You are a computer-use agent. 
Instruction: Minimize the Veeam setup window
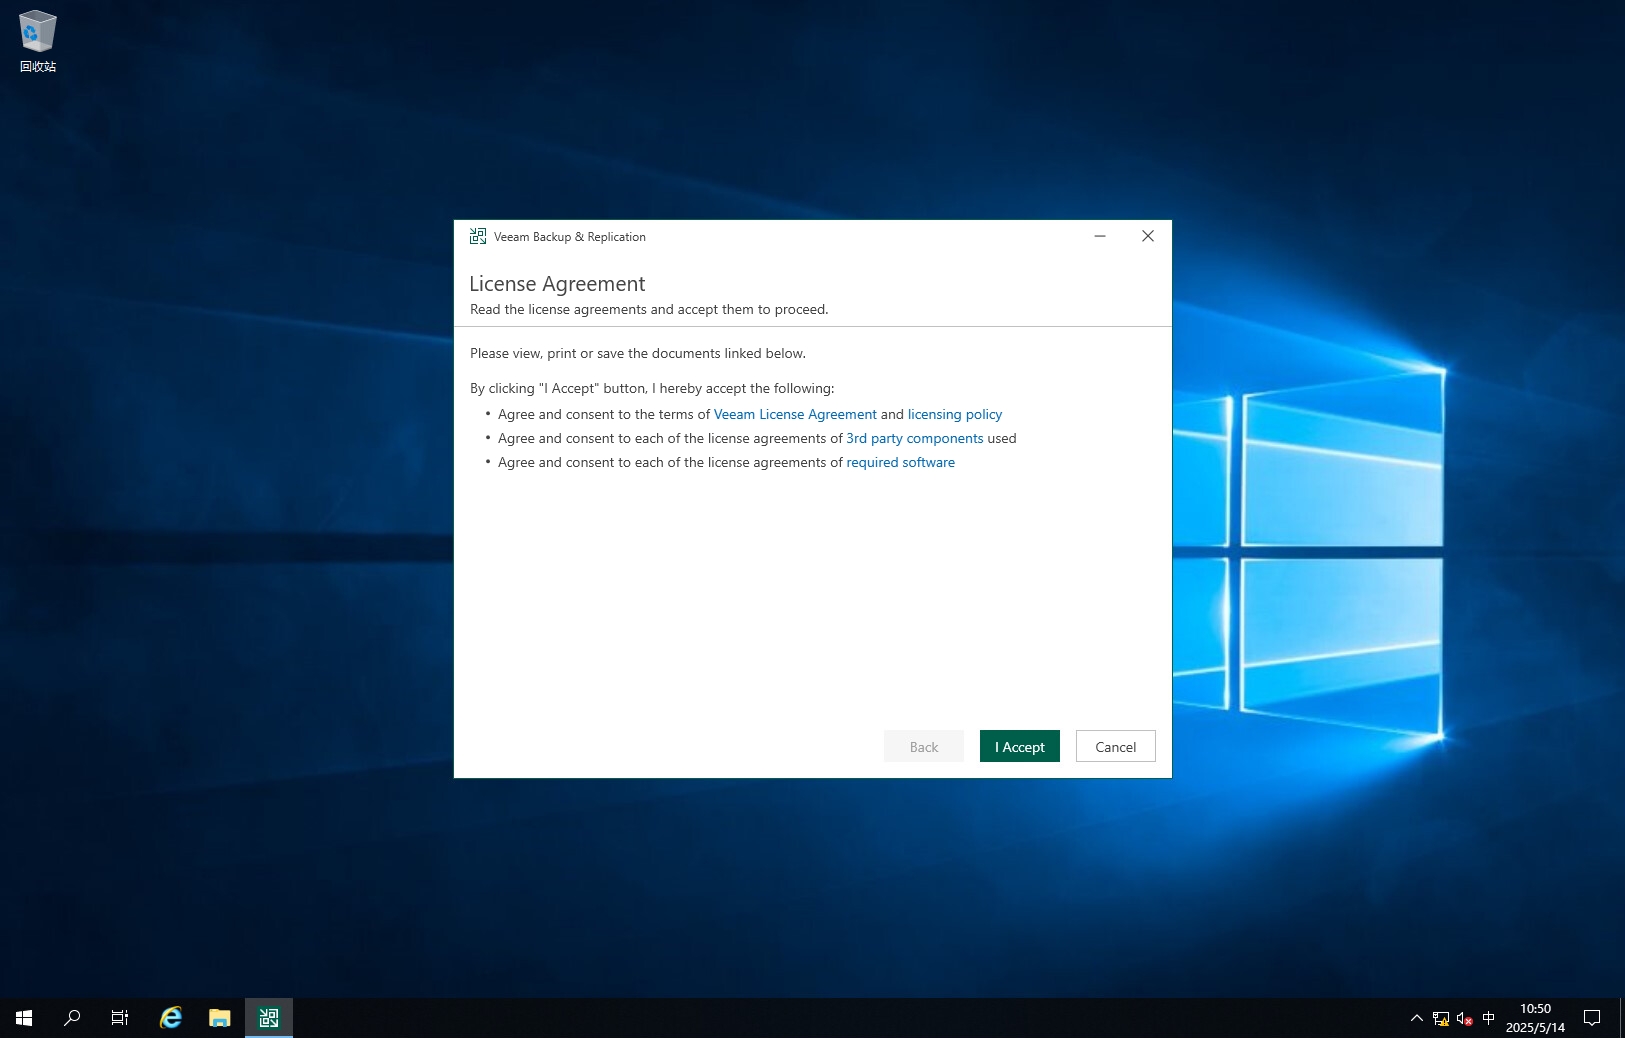coord(1099,237)
